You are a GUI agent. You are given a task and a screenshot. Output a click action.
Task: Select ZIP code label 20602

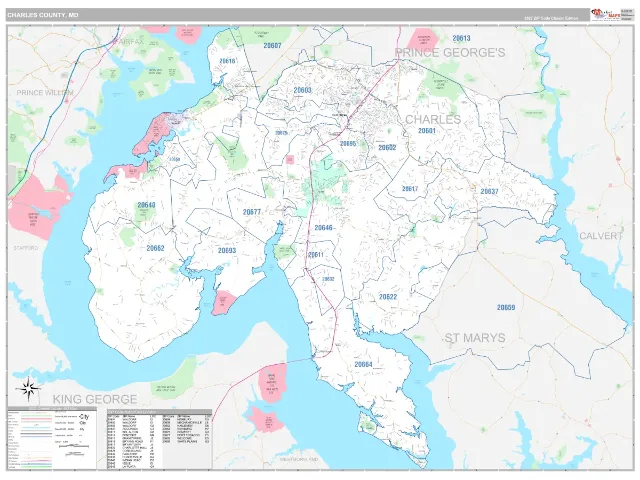[387, 148]
